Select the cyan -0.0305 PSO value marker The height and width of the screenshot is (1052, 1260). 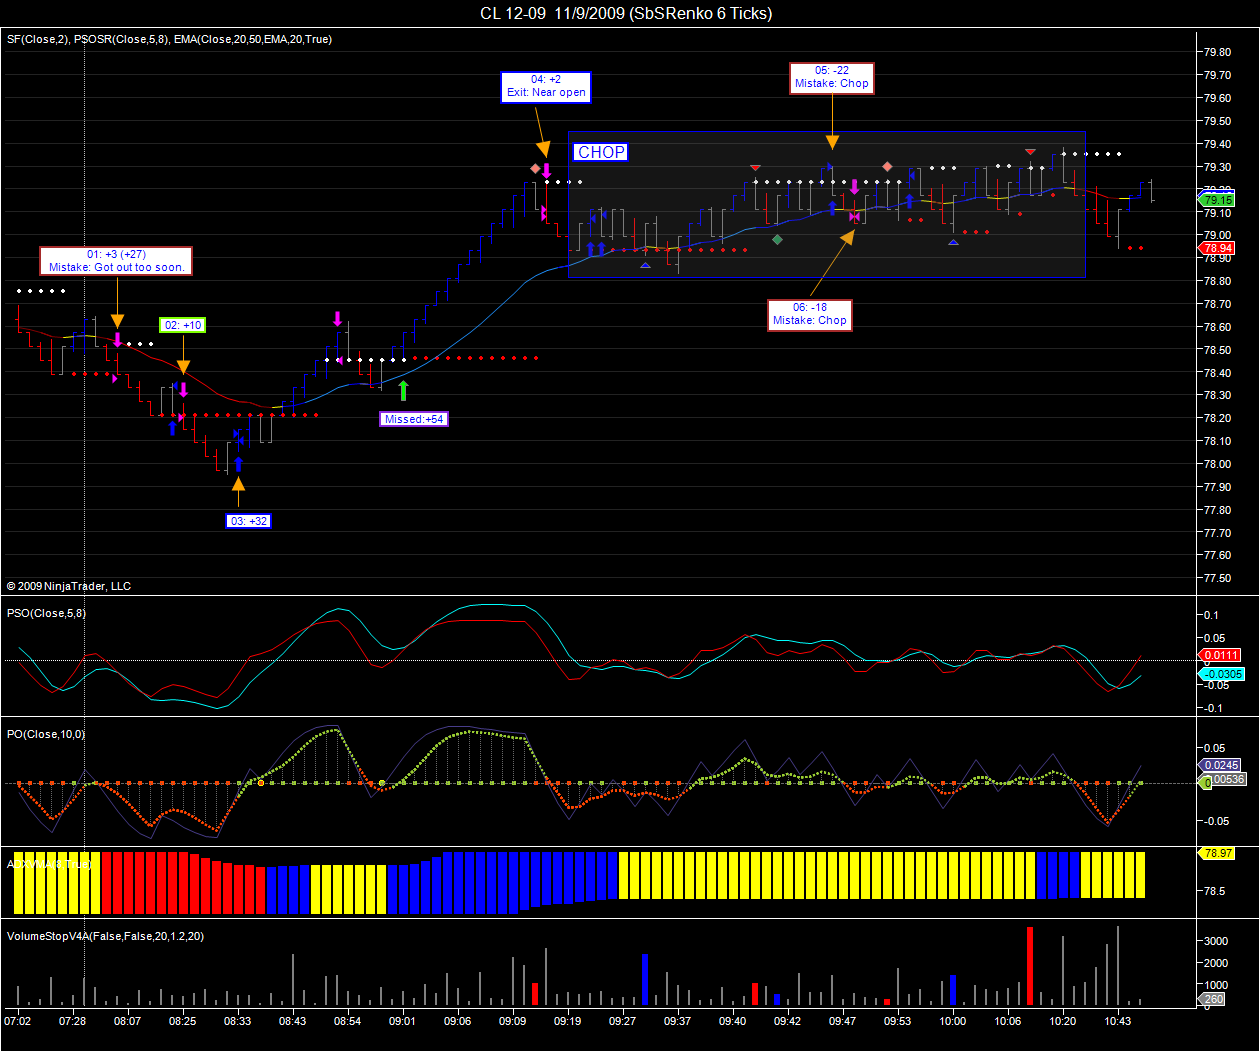[x=1221, y=674]
